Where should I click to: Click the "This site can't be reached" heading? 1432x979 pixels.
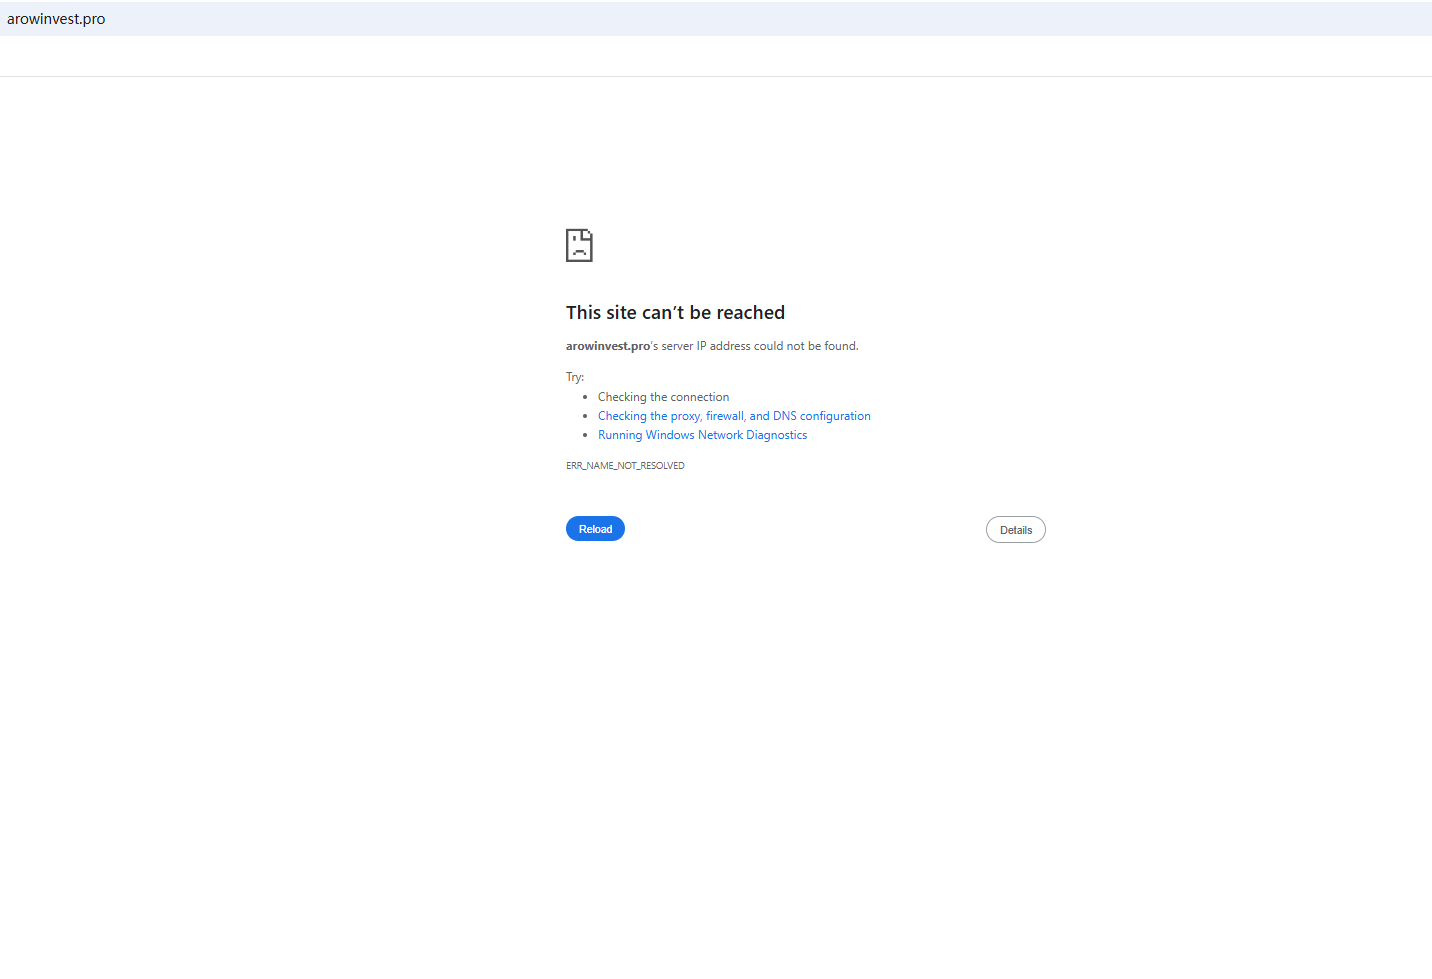675,313
